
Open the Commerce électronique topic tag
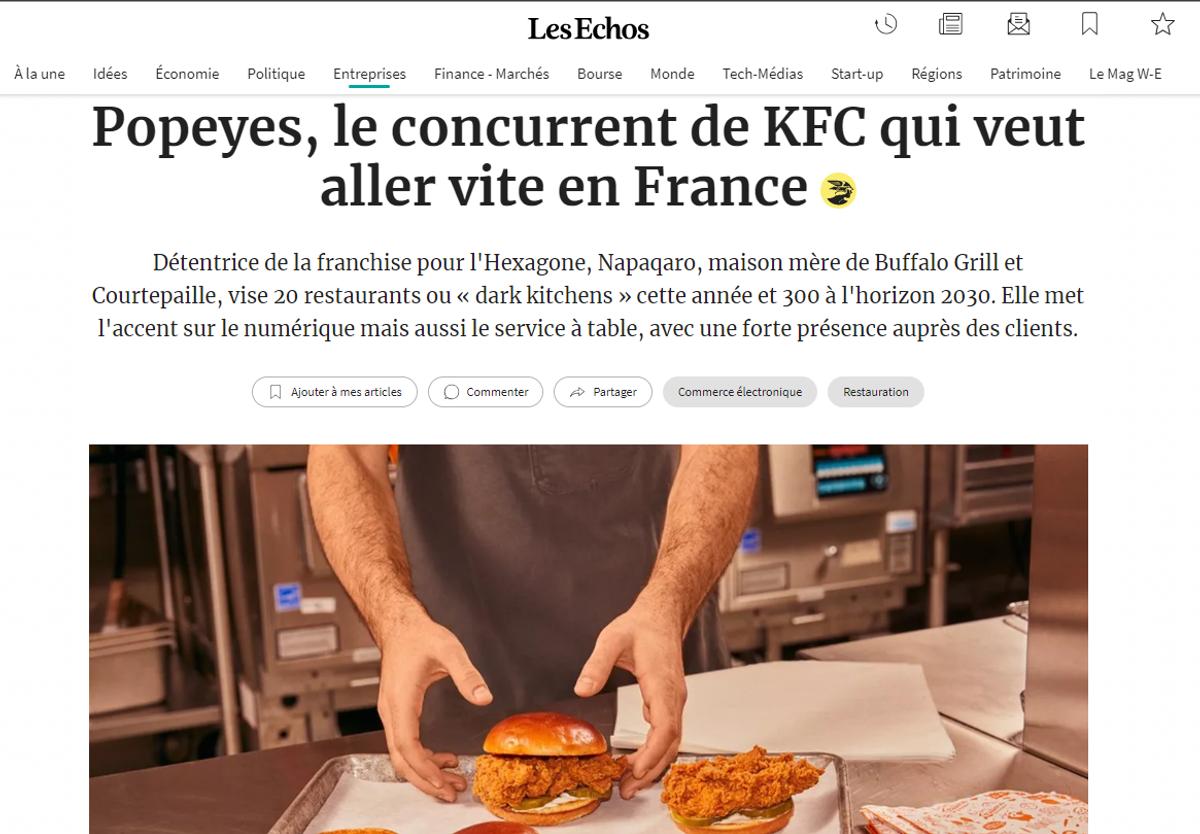740,392
